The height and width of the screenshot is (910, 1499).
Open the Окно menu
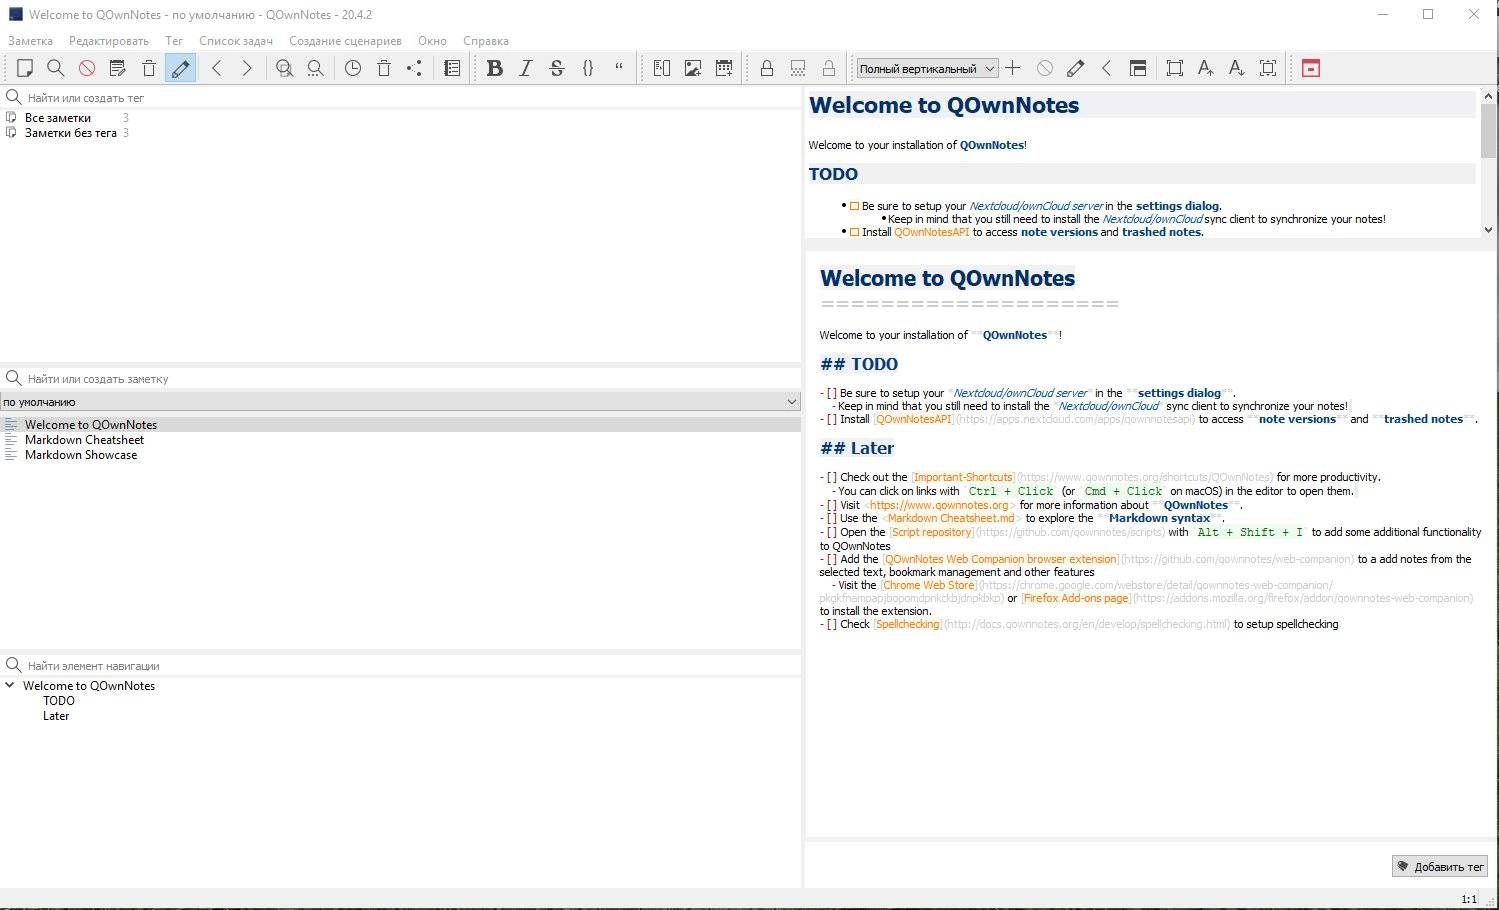coord(432,41)
